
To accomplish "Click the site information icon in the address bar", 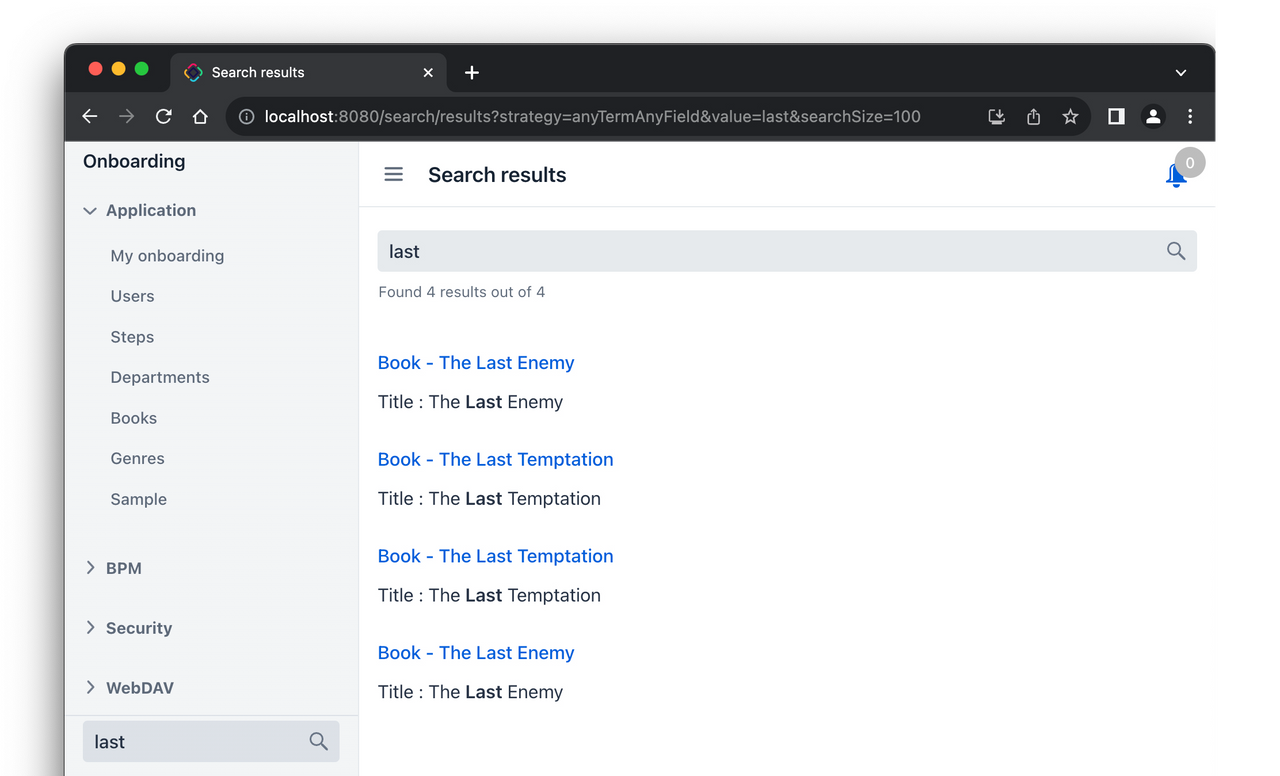I will (x=246, y=116).
